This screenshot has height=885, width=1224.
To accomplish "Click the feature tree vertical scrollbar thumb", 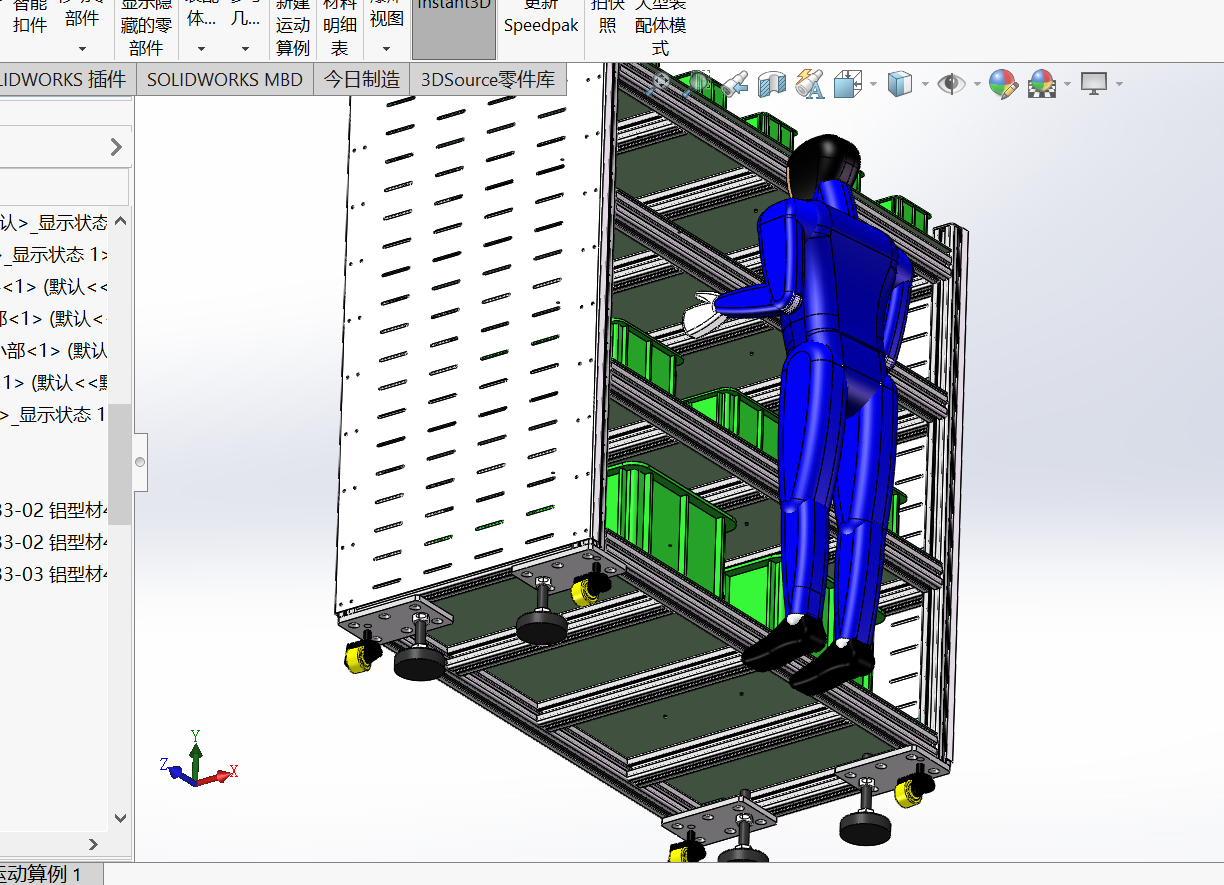I will (120, 464).
